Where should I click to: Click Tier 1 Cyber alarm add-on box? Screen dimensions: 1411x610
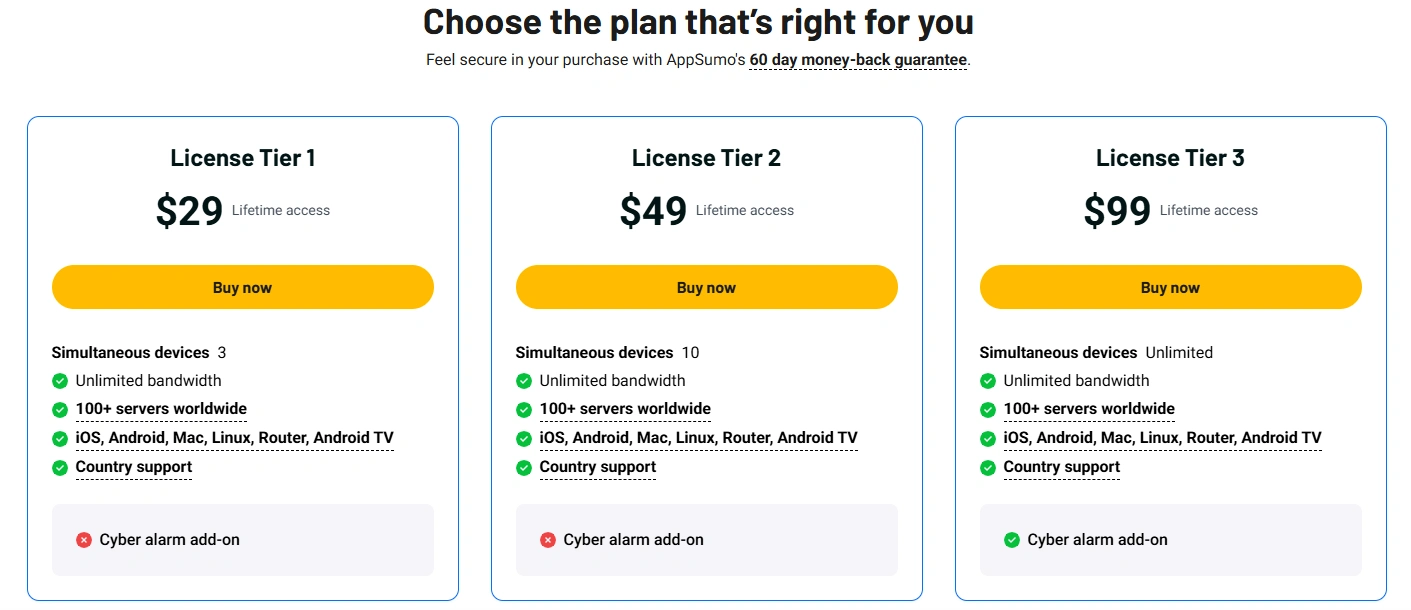click(x=243, y=540)
